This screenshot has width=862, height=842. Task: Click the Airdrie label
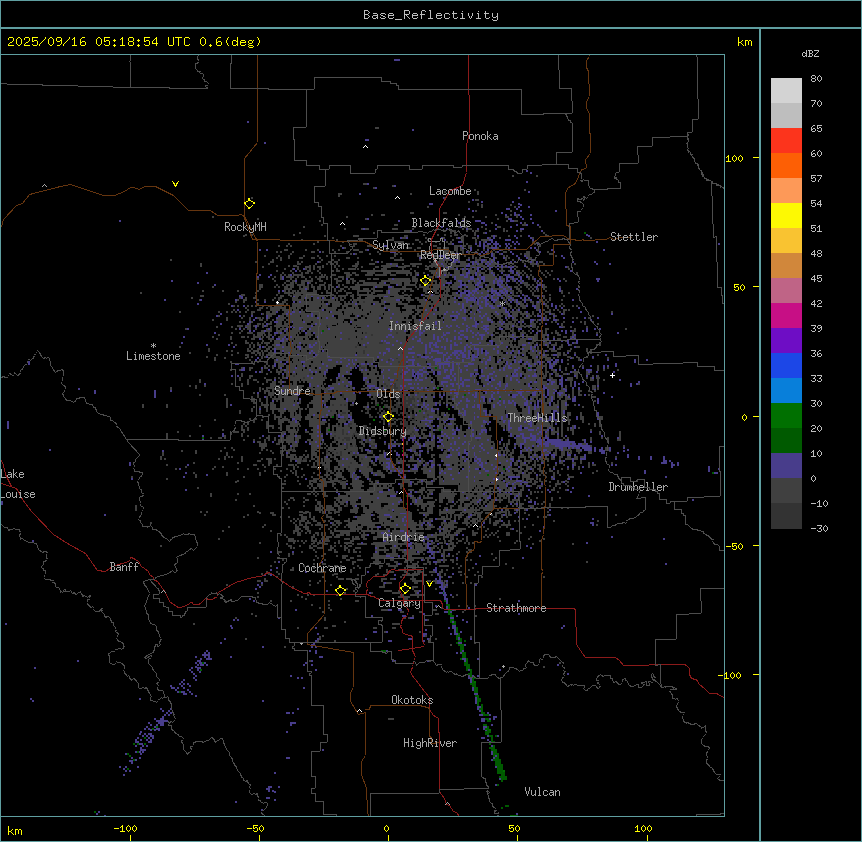[x=404, y=537]
